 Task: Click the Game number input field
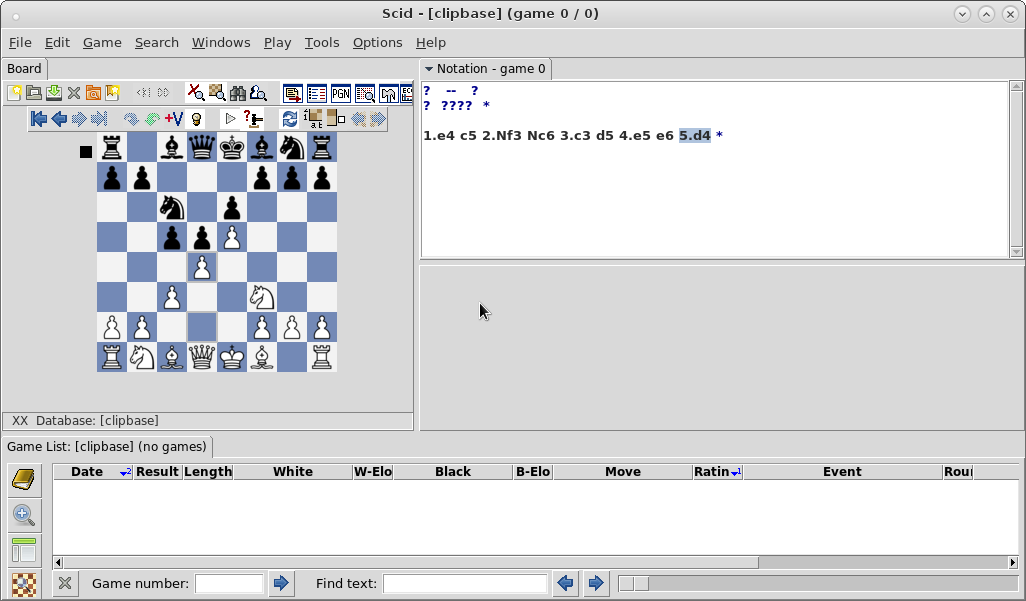tap(229, 583)
